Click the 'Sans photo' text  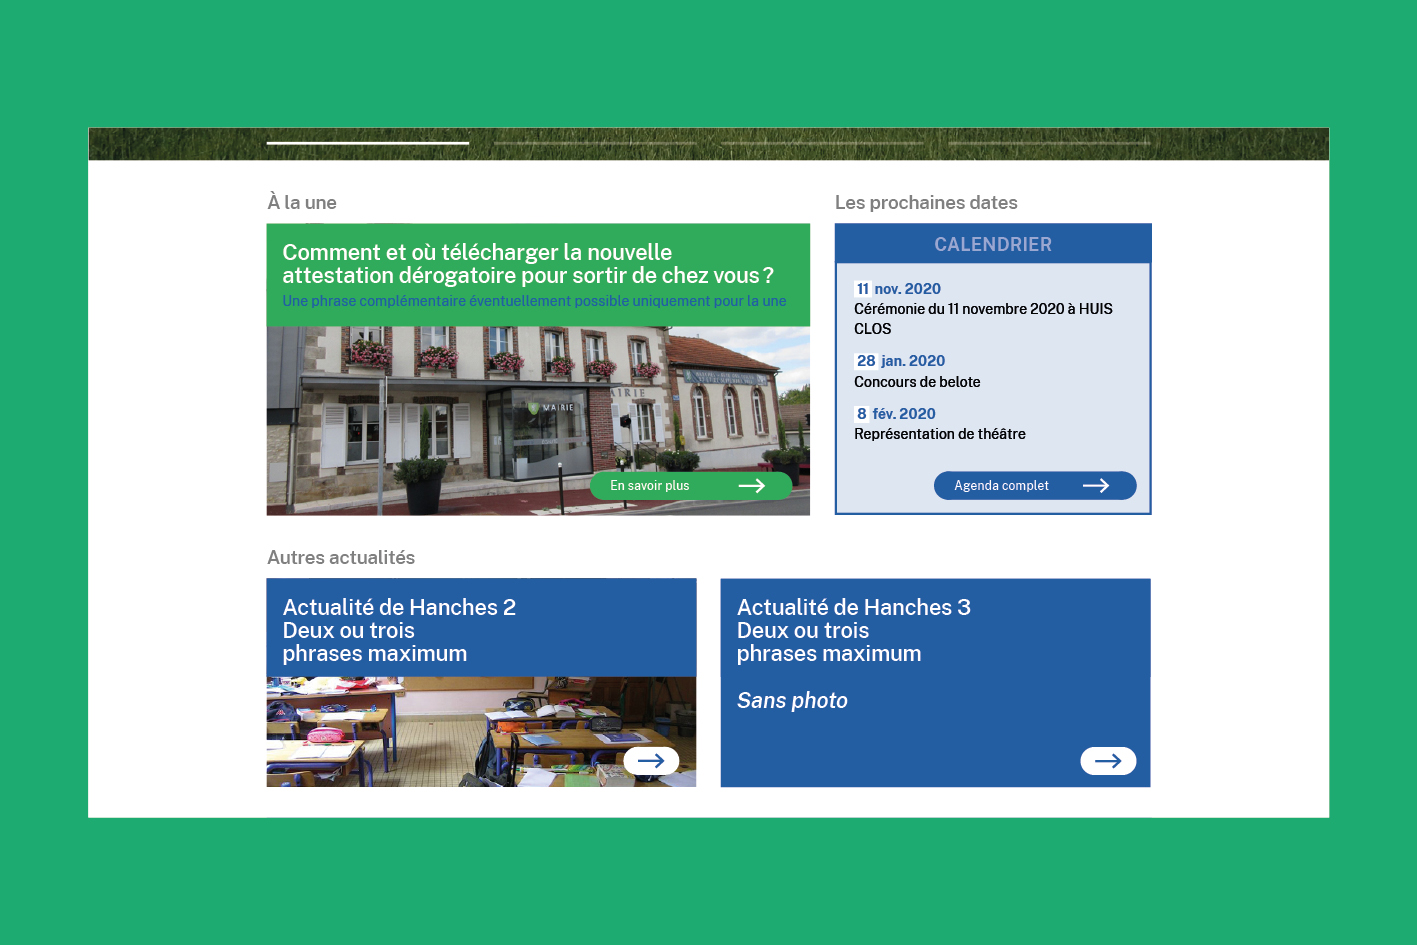792,701
